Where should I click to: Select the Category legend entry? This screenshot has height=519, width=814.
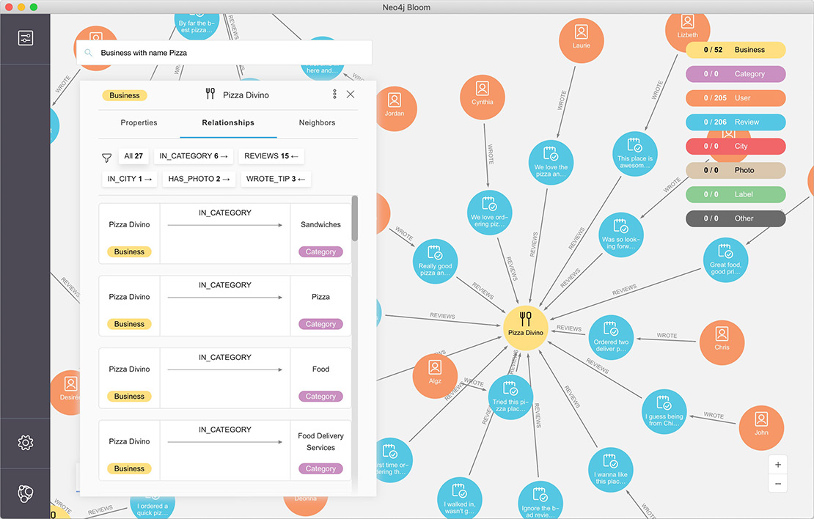click(736, 74)
